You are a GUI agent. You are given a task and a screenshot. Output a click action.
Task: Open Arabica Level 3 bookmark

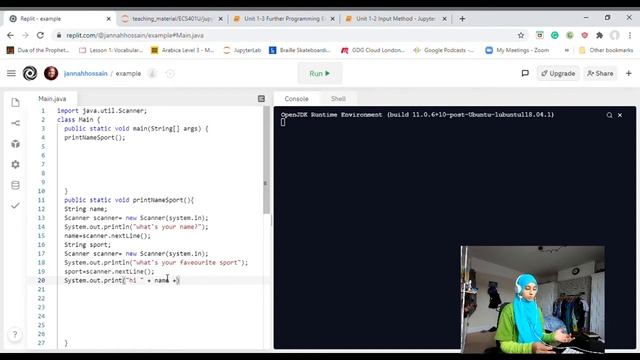click(182, 50)
